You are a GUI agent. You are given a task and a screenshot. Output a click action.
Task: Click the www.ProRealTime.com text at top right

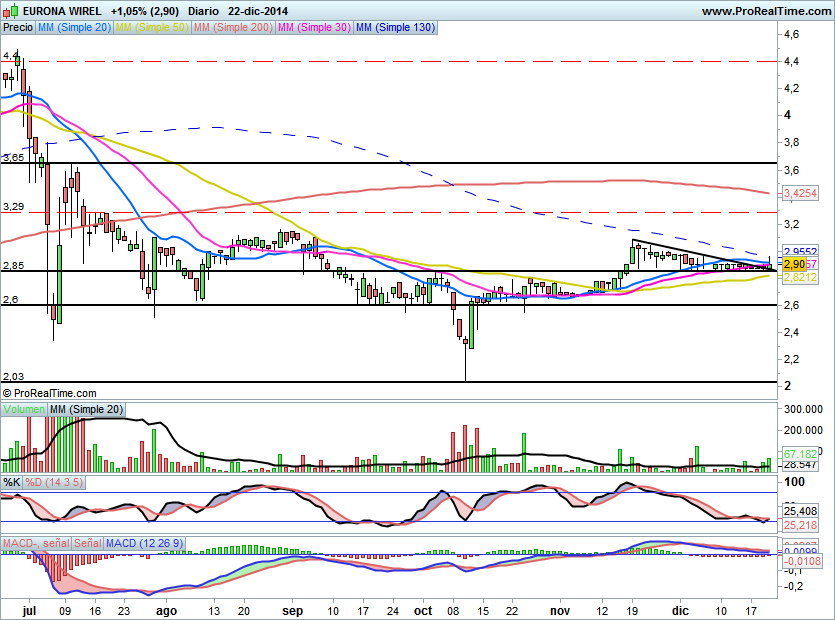766,11
